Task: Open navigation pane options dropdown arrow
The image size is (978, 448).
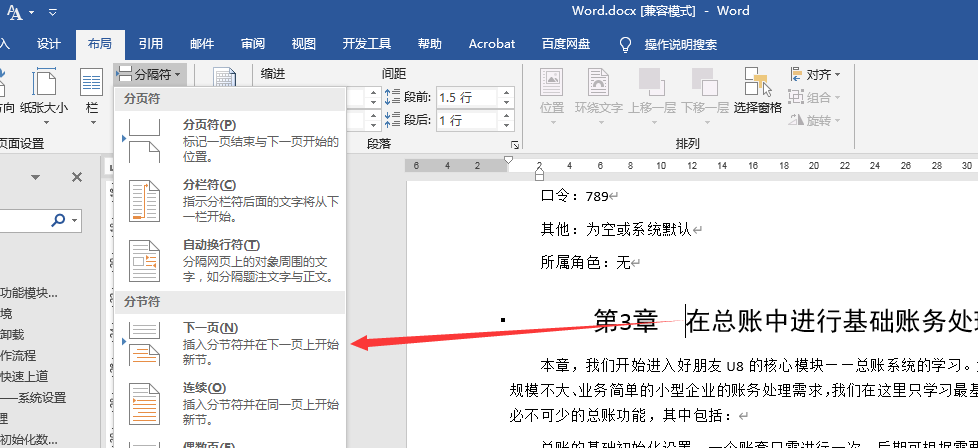Action: click(36, 177)
